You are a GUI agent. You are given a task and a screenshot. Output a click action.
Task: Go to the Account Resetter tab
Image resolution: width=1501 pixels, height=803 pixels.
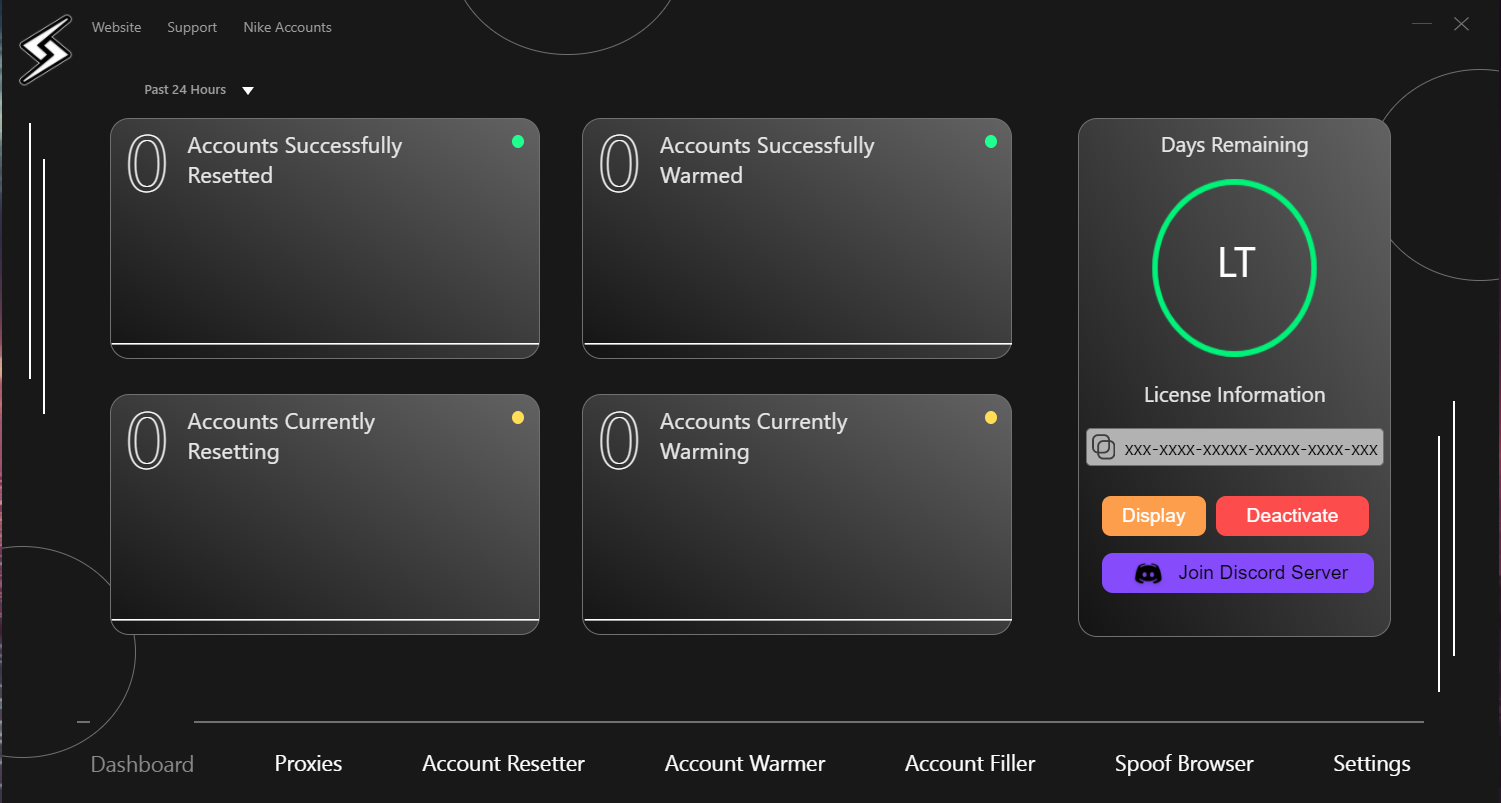point(503,764)
